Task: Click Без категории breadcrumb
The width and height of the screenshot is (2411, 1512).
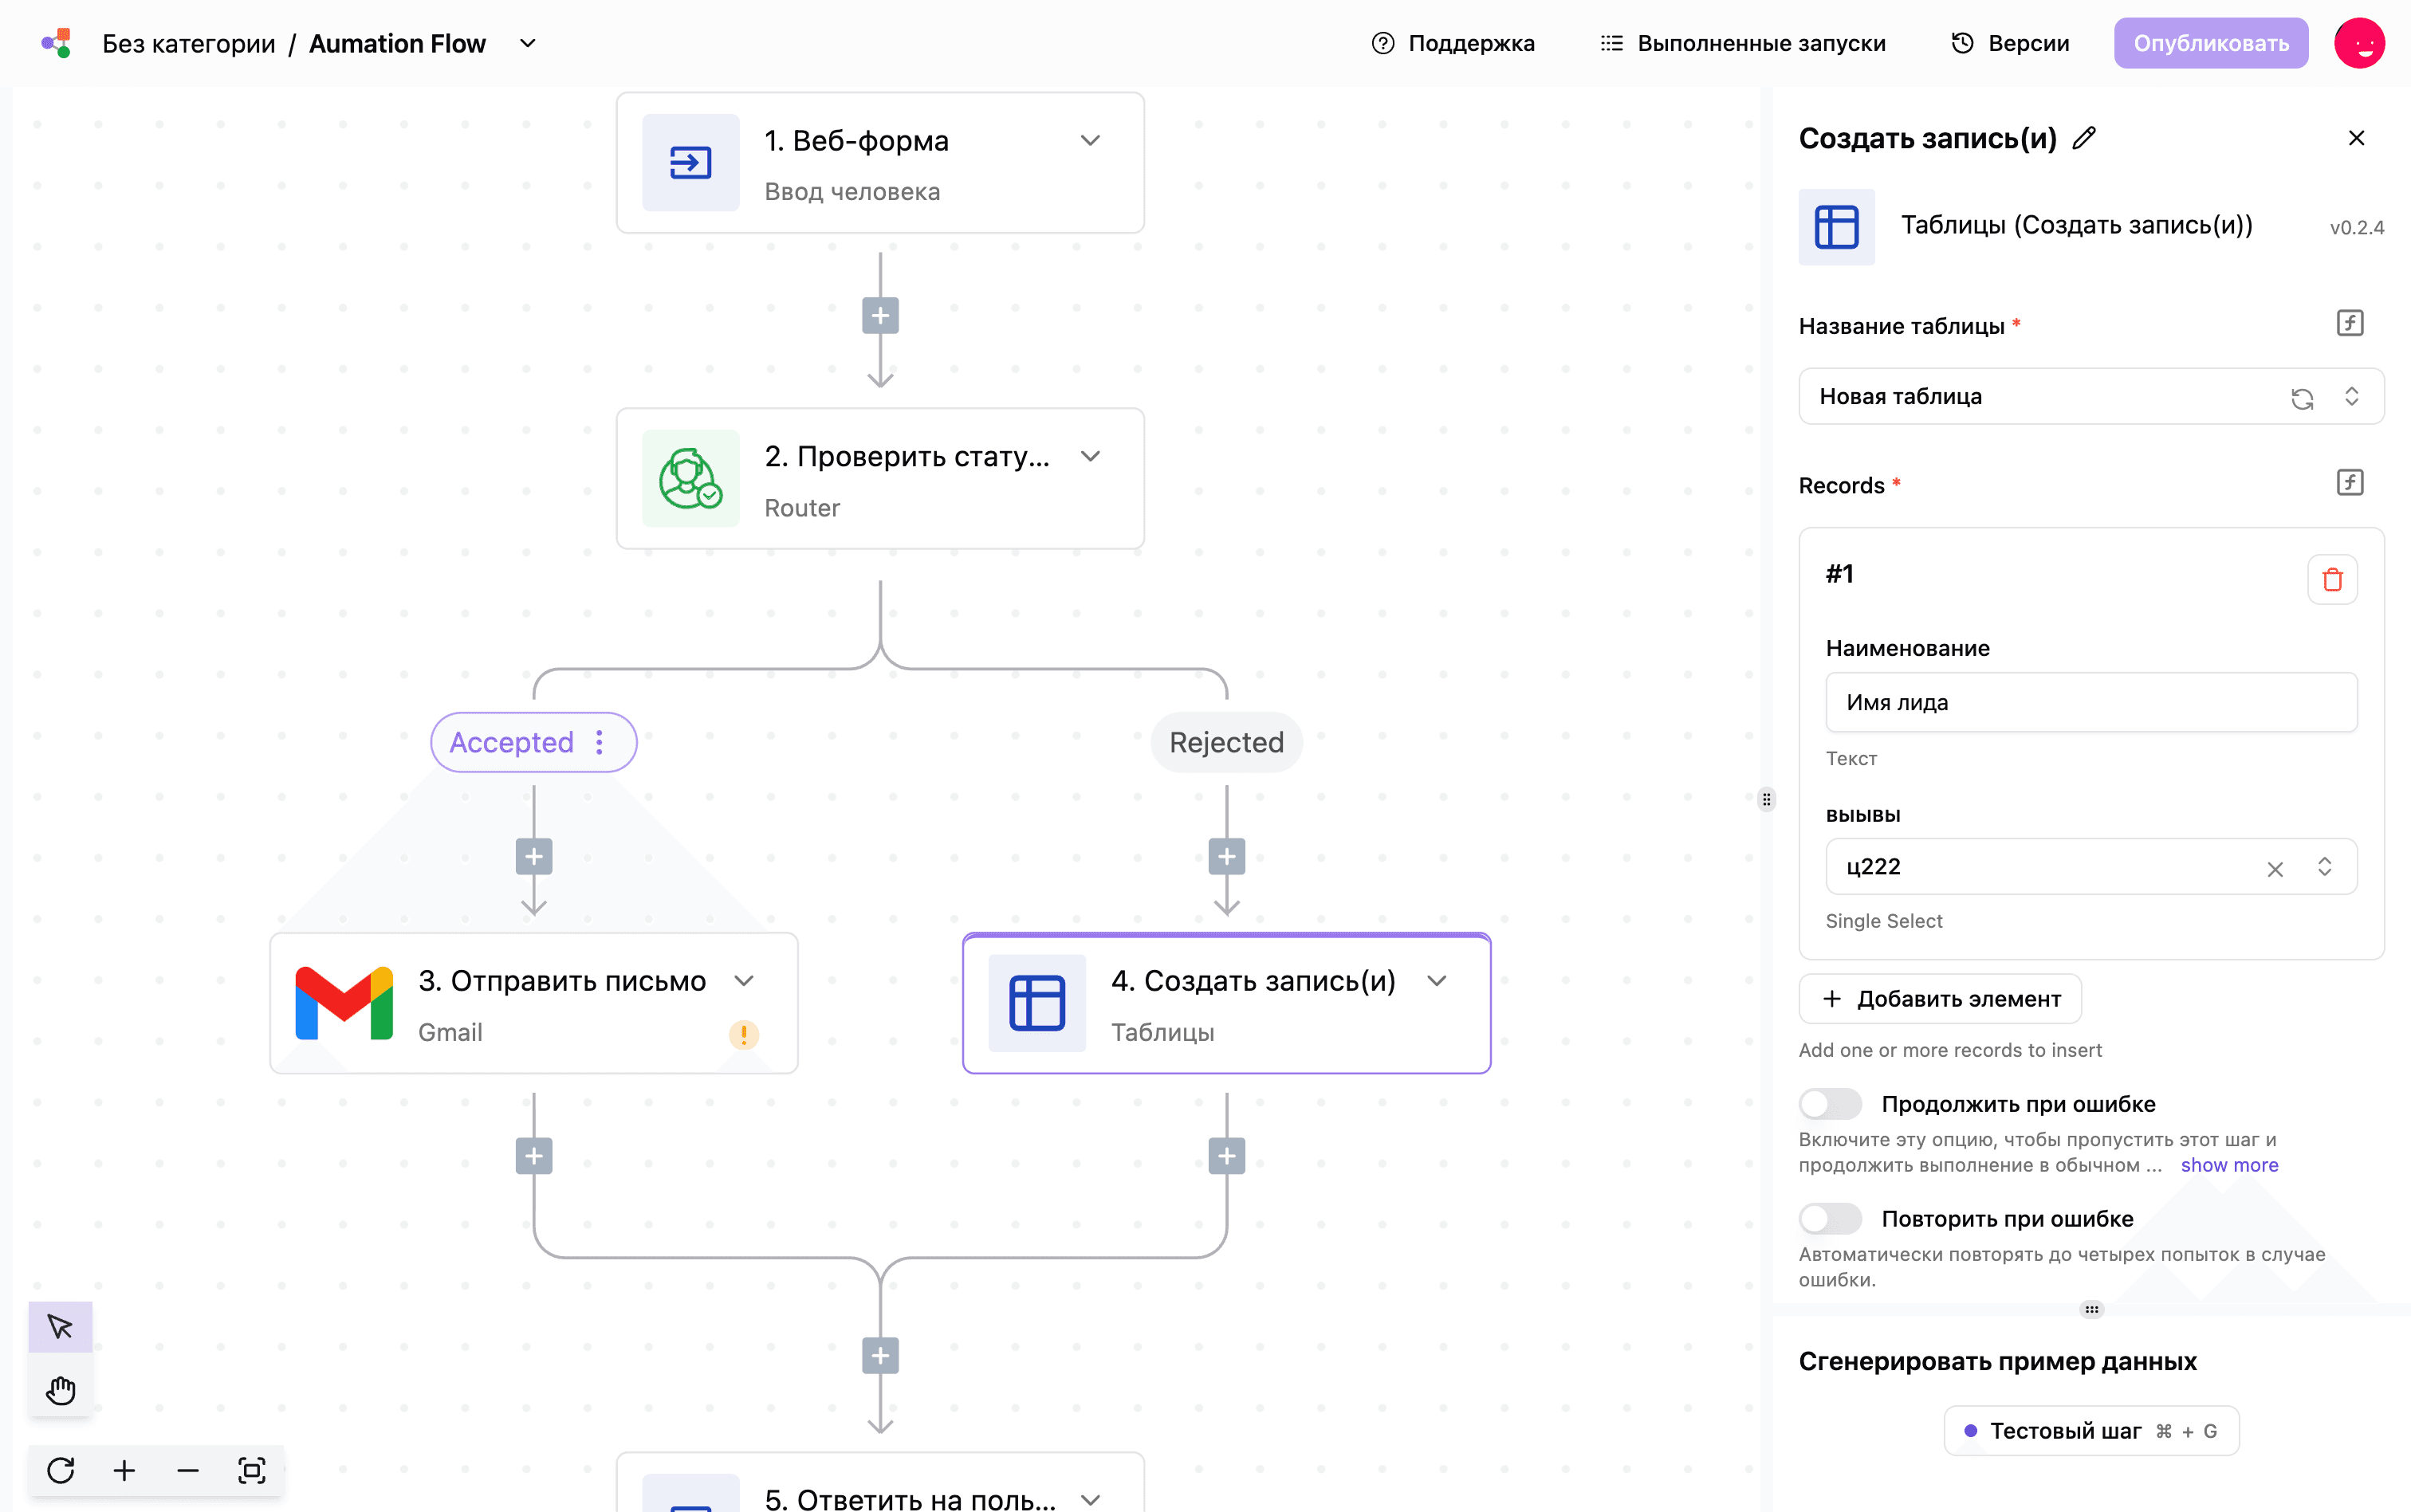Action: point(189,44)
